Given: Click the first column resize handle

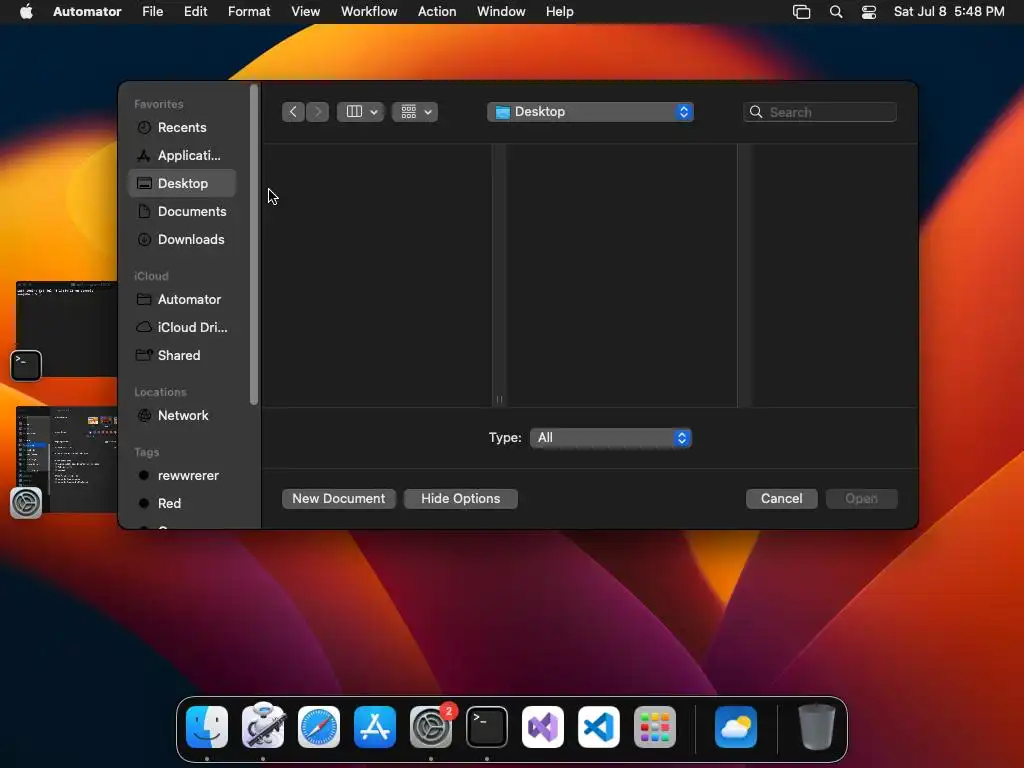Looking at the screenshot, I should coord(500,400).
